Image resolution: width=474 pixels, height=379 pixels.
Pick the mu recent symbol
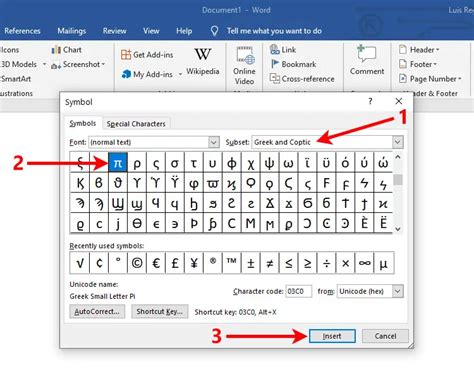tap(383, 263)
